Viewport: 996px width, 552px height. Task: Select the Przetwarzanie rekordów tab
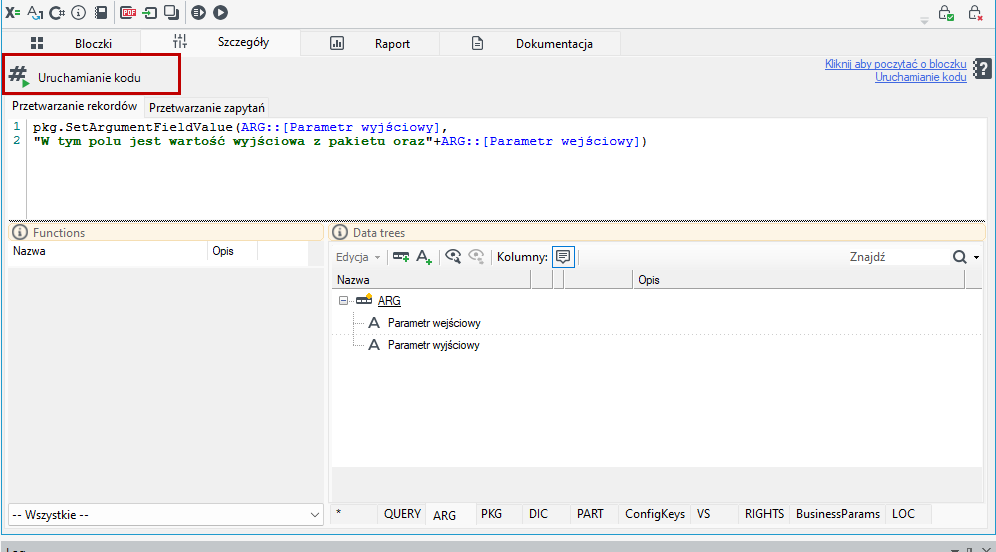75,106
